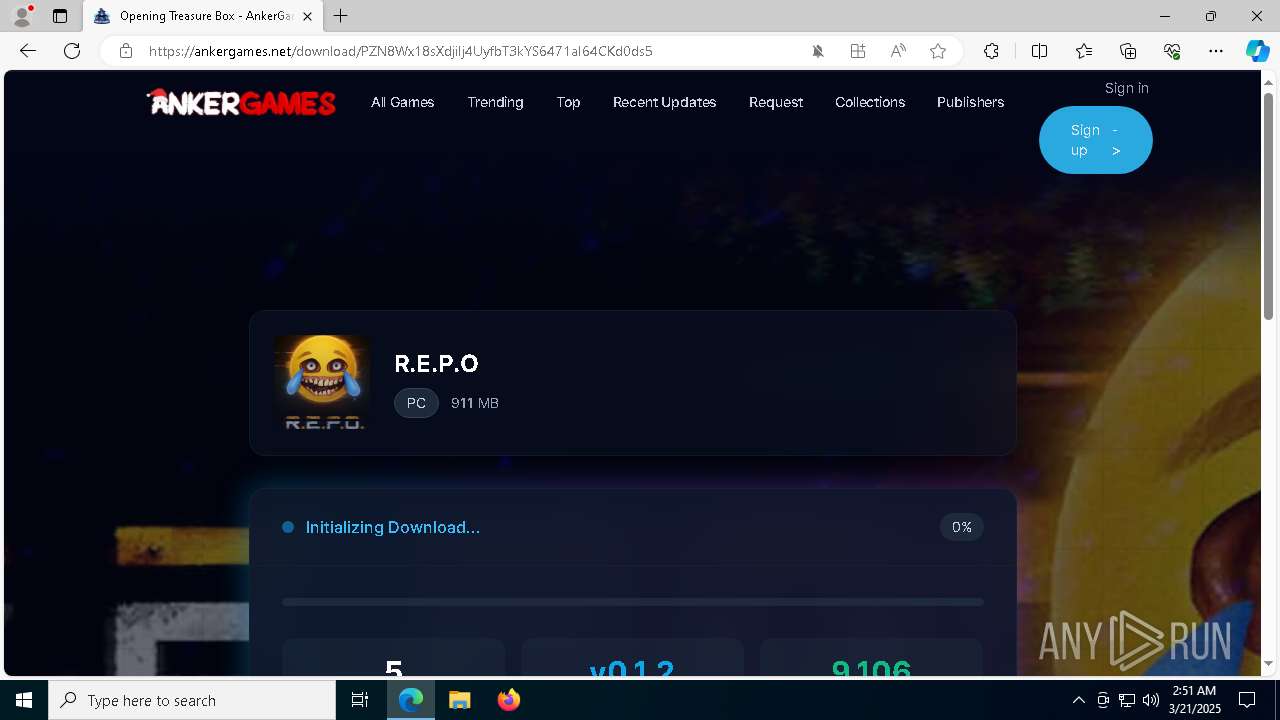Refresh the current page

[x=72, y=51]
